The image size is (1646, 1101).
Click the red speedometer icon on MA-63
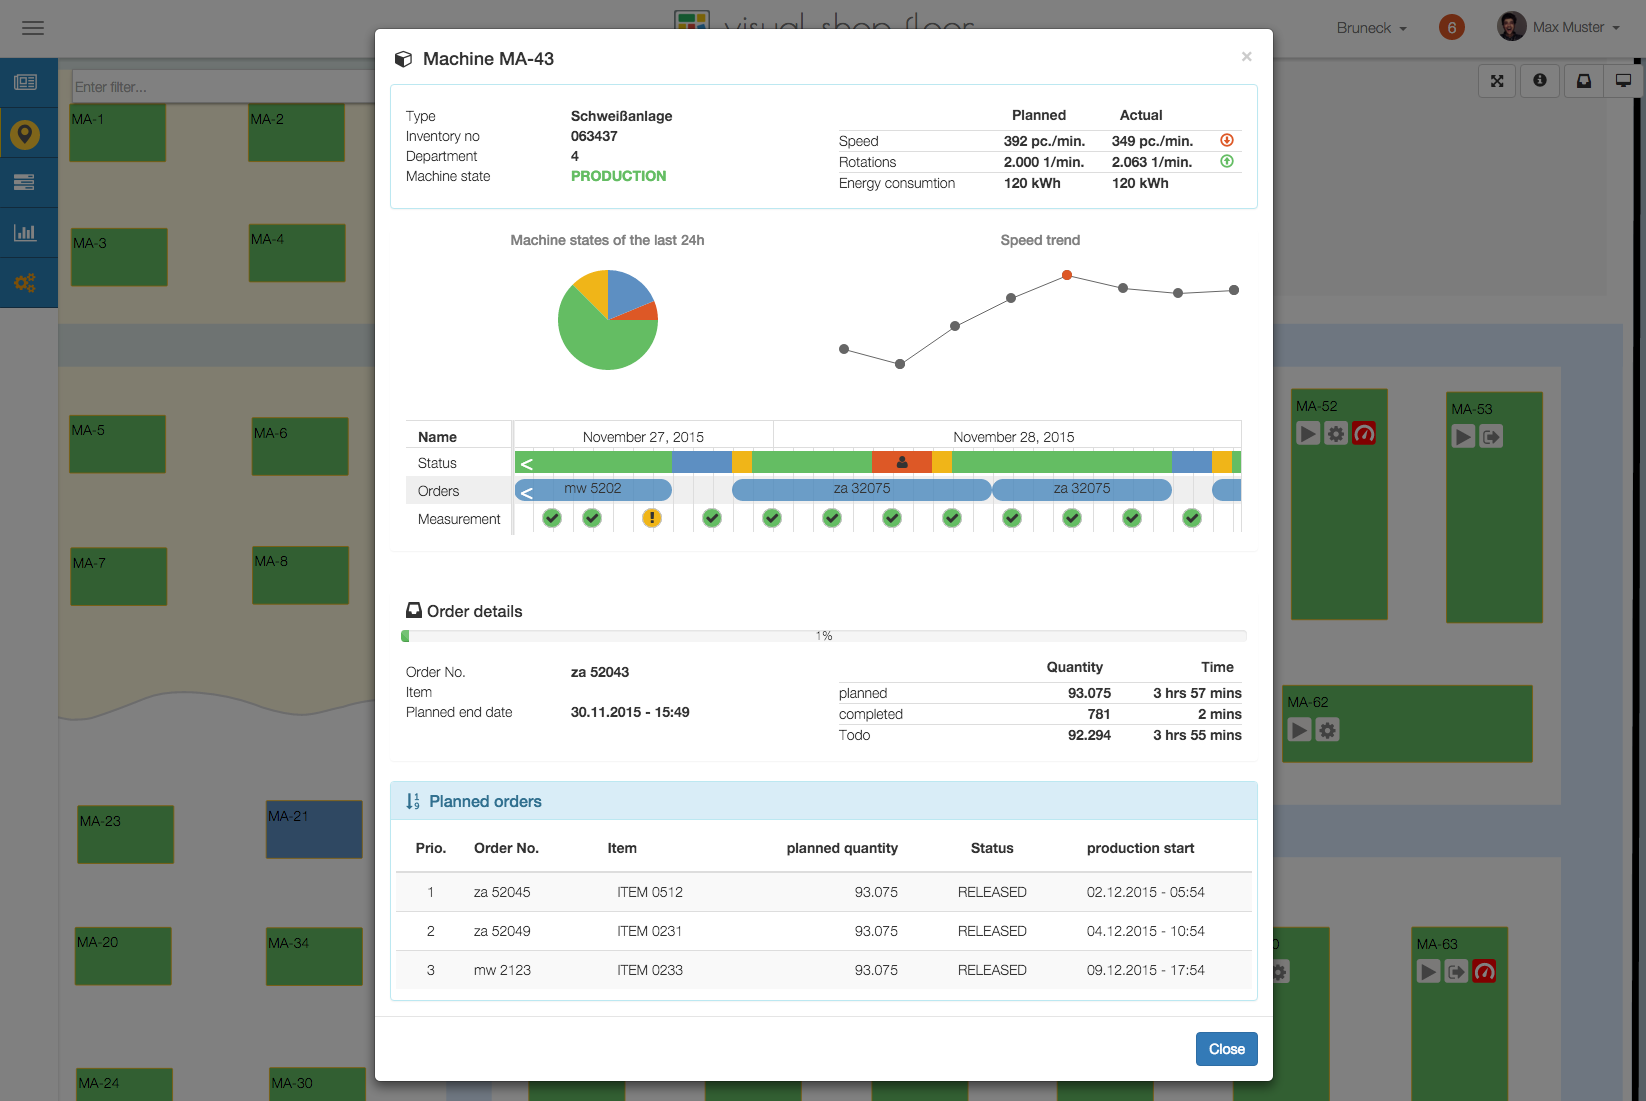point(1485,971)
